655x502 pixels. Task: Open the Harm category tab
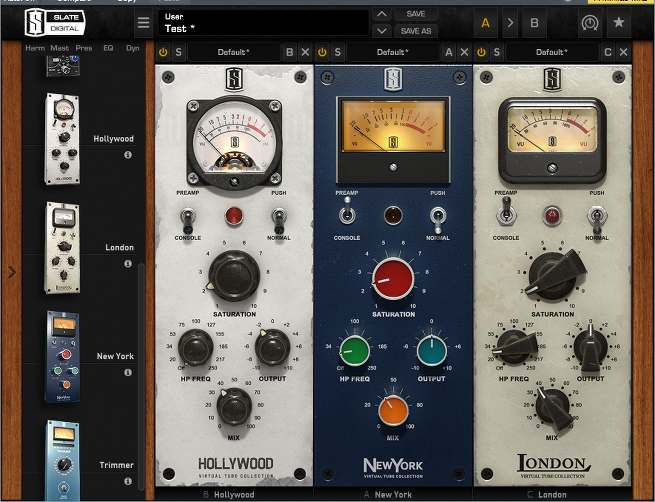tap(35, 48)
